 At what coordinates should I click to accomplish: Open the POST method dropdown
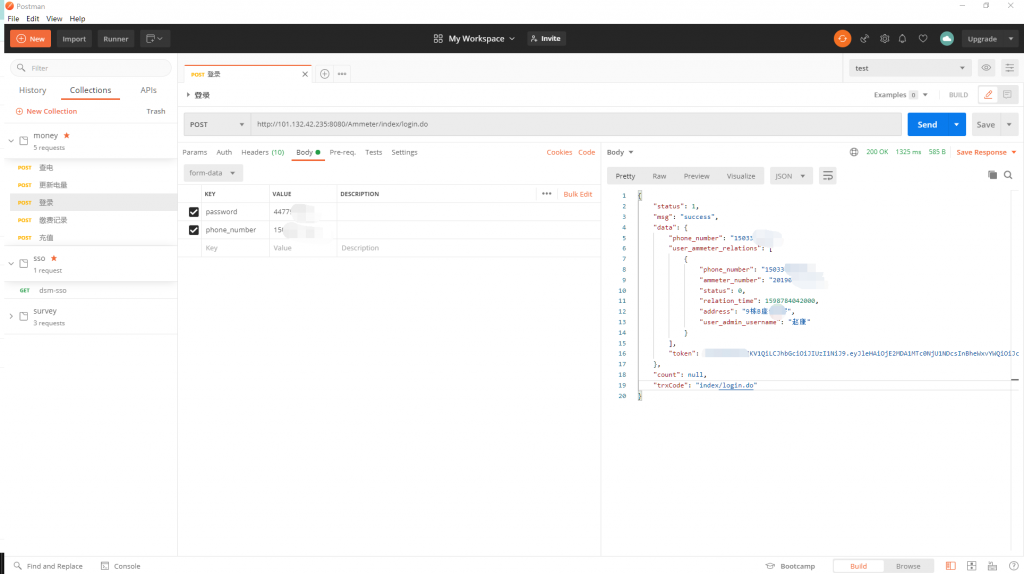(217, 125)
